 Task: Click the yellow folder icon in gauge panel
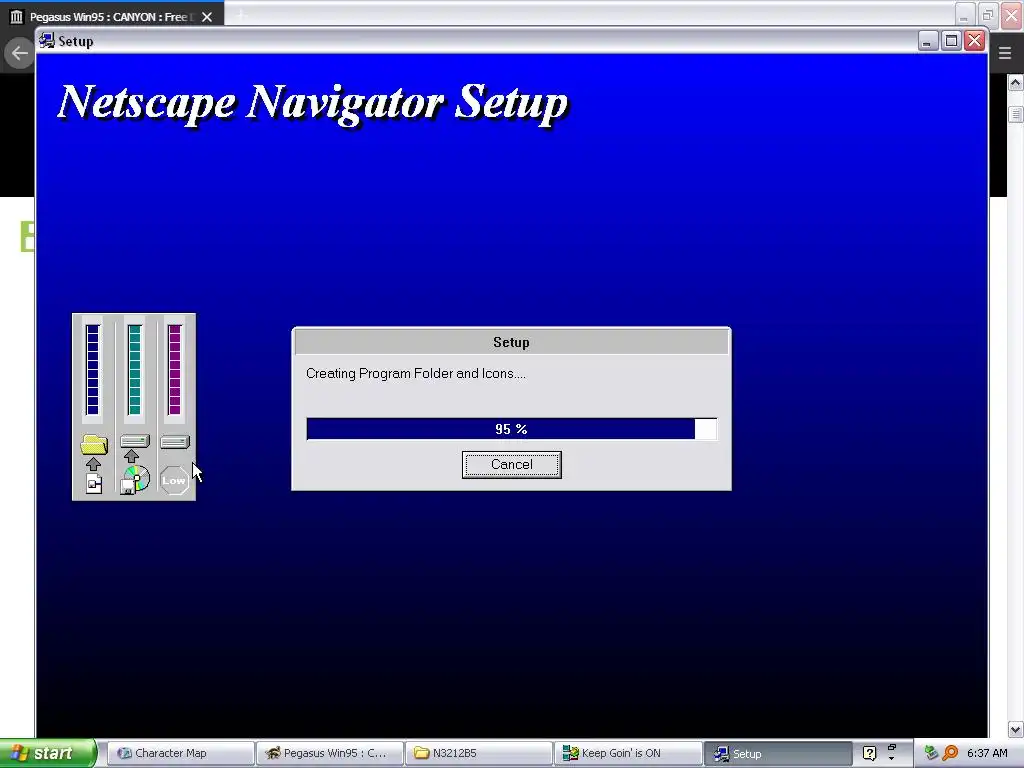94,444
